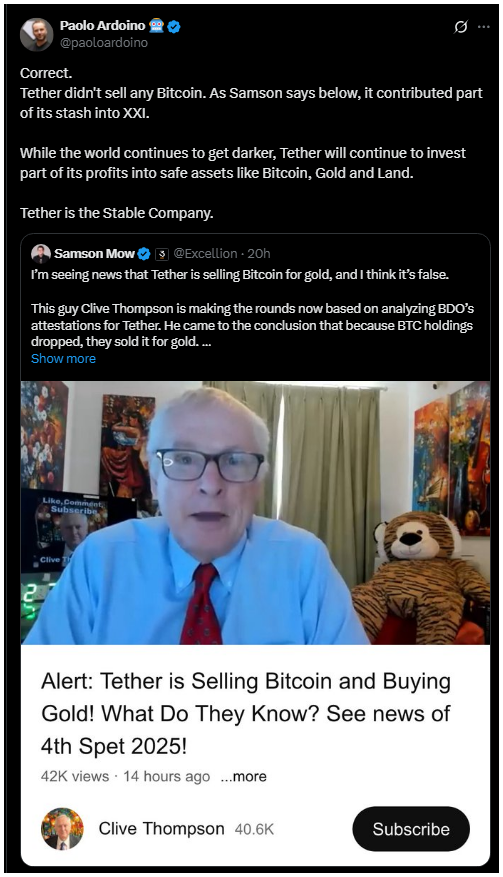Open Clive Thompson's channel avatar
The height and width of the screenshot is (877, 503).
(62, 829)
